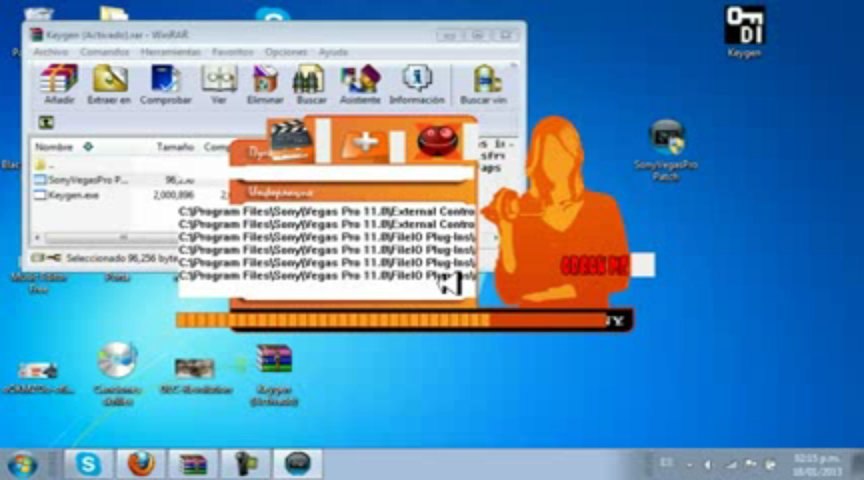864x480 pixels.
Task: Click the Buscar binoculars icon
Action: [311, 84]
